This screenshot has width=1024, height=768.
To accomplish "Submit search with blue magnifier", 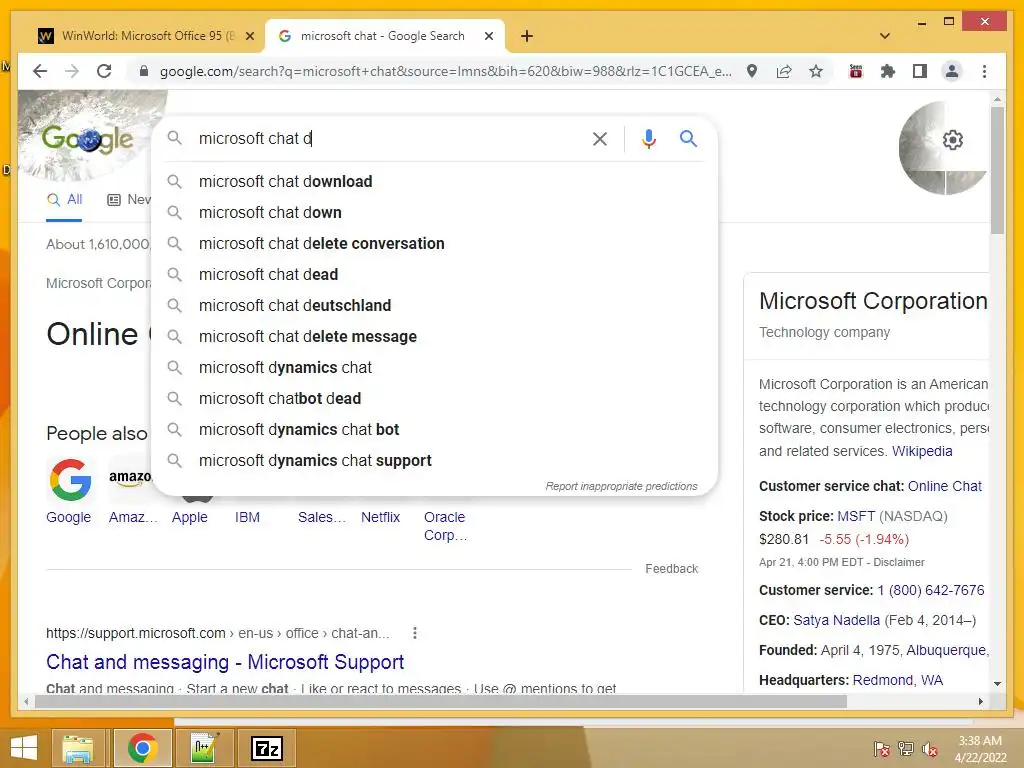I will (688, 138).
